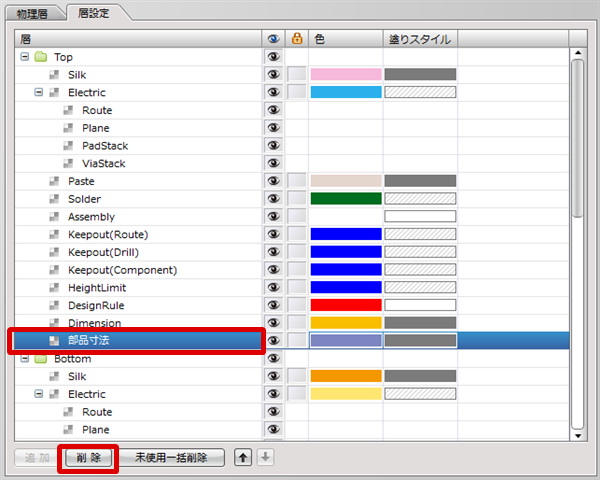The width and height of the screenshot is (600, 480).
Task: Click the lock icon in column header
Action: pos(296,39)
